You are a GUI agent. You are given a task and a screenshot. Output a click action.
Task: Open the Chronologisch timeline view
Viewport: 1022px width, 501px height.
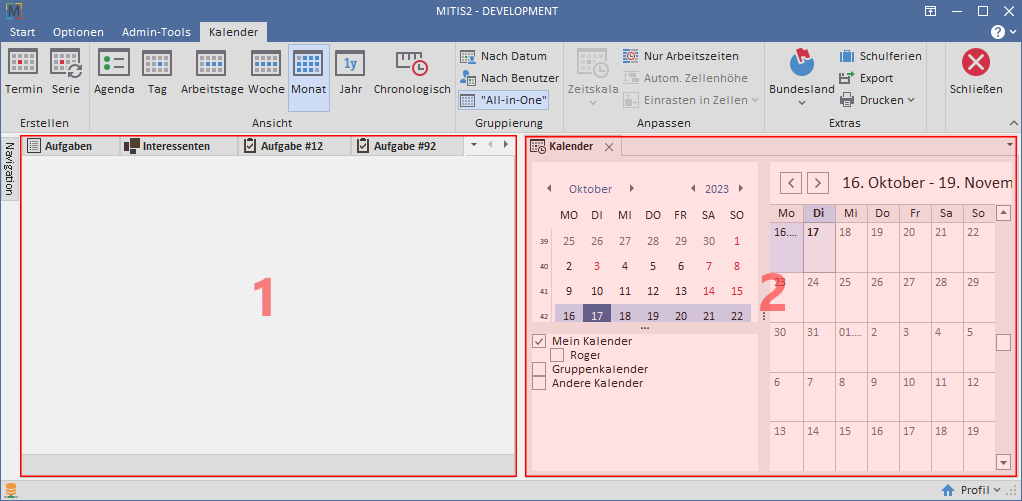point(411,65)
